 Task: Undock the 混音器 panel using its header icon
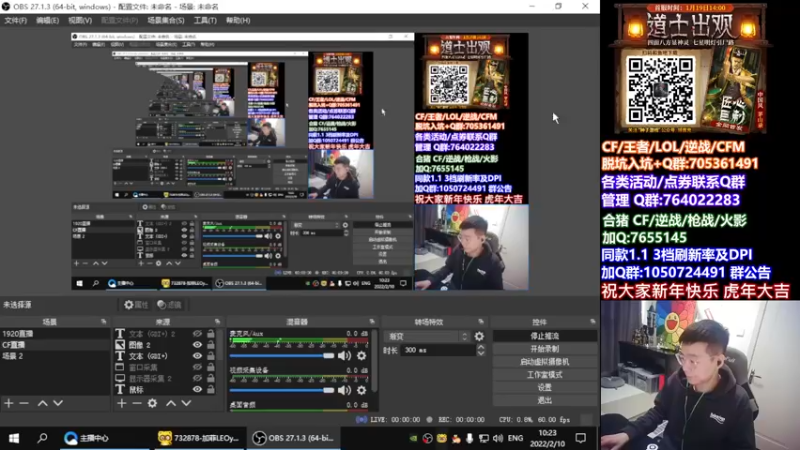[372, 322]
